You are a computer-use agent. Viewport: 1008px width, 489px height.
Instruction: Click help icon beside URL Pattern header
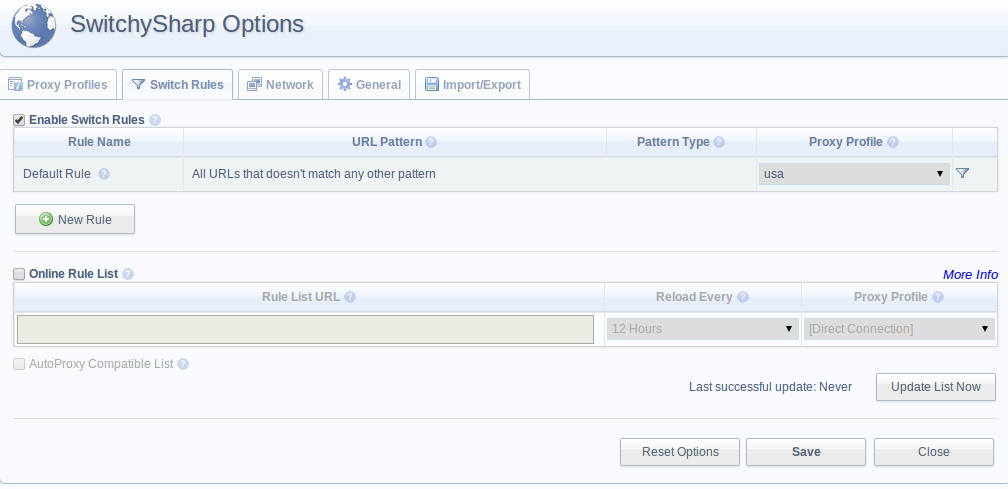click(x=431, y=142)
